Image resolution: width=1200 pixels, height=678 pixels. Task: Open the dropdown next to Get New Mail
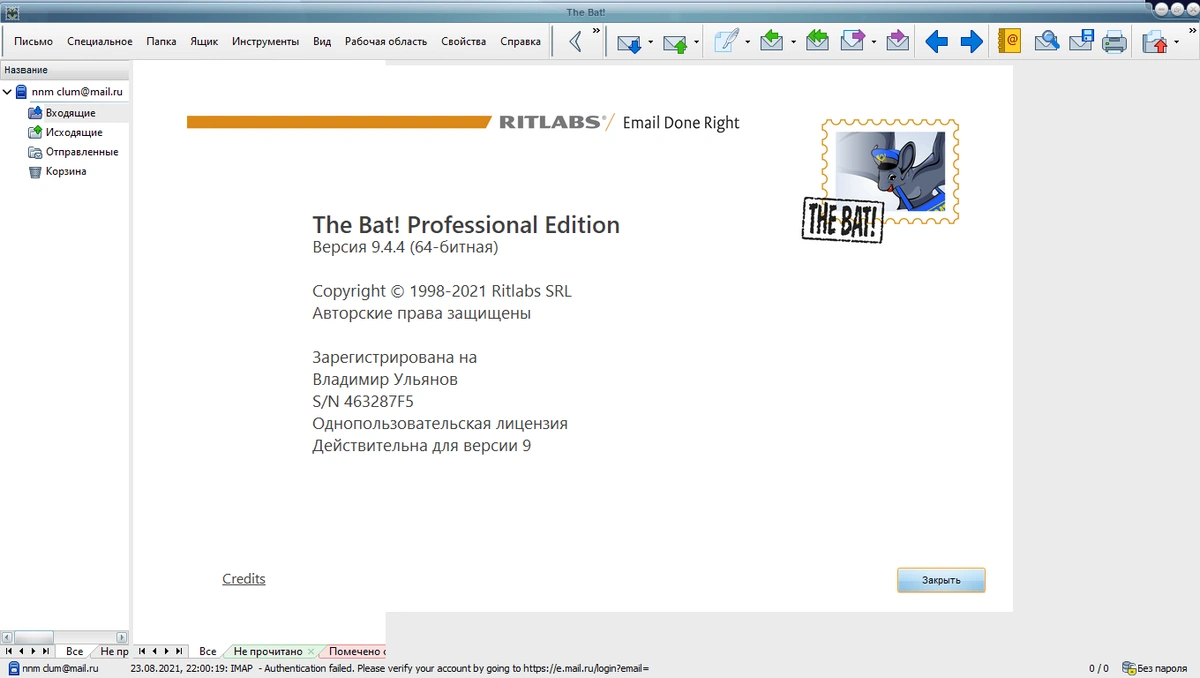click(651, 42)
